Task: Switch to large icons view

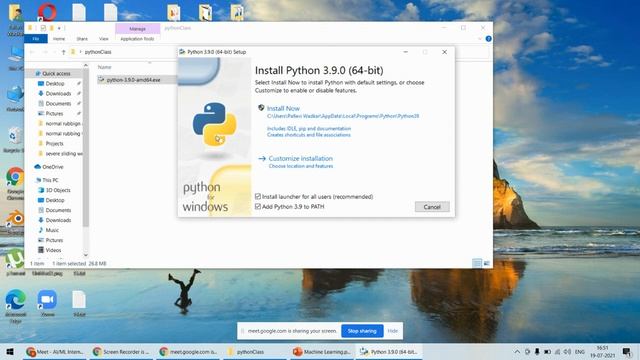Action: click(487, 263)
